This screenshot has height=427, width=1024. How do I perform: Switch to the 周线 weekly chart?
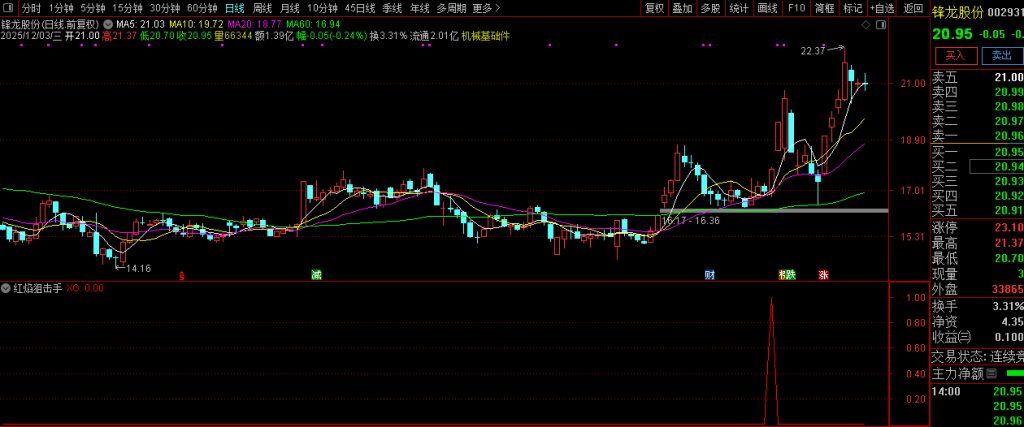pyautogui.click(x=263, y=8)
